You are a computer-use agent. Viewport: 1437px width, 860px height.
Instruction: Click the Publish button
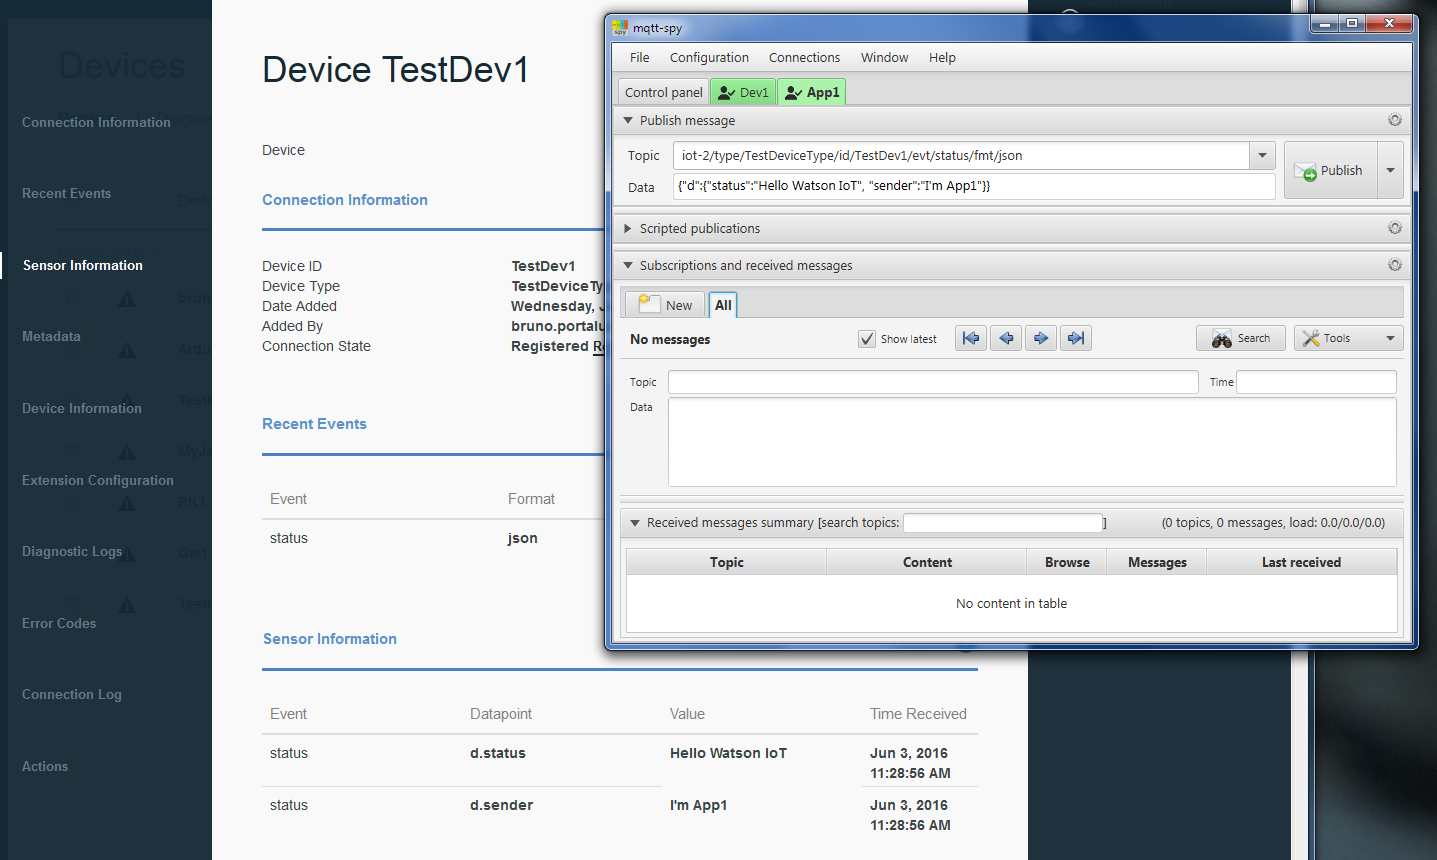coord(1331,170)
